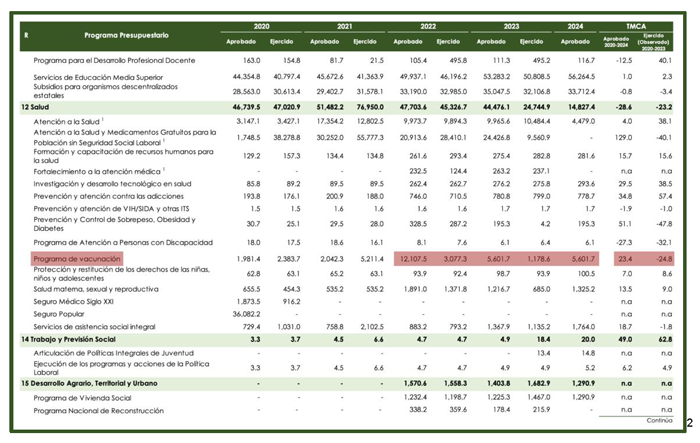Image resolution: width=700 pixels, height=443 pixels.
Task: Click the 2020 year column header
Action: point(263,26)
